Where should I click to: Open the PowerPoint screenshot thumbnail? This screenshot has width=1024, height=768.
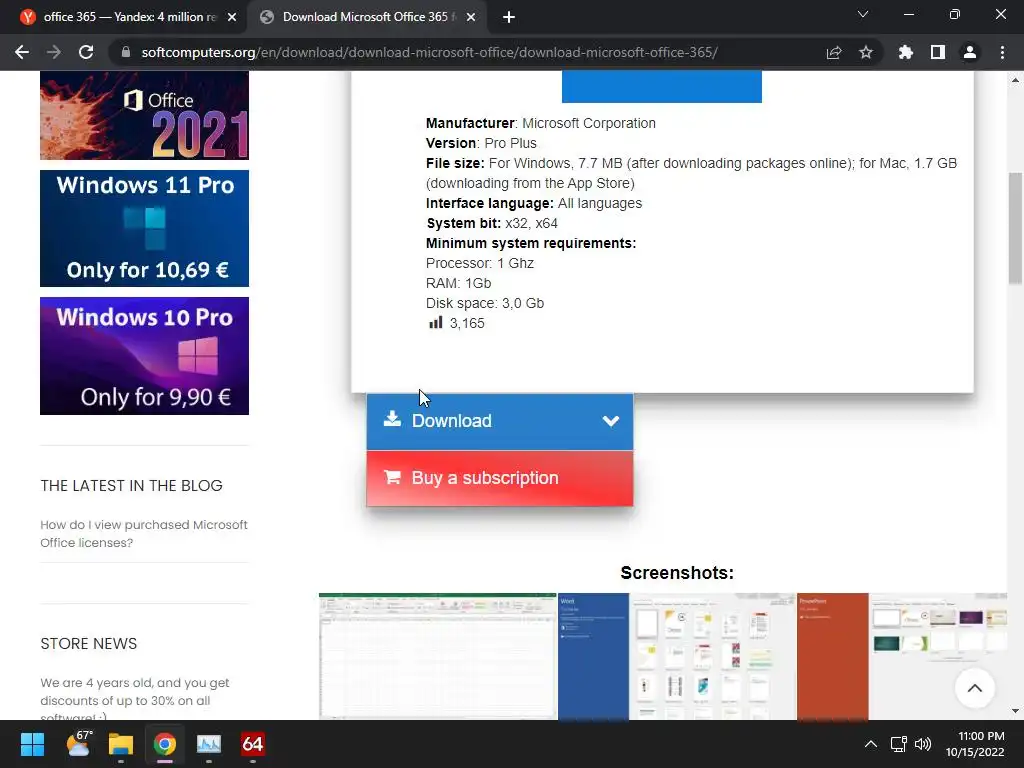tap(902, 656)
